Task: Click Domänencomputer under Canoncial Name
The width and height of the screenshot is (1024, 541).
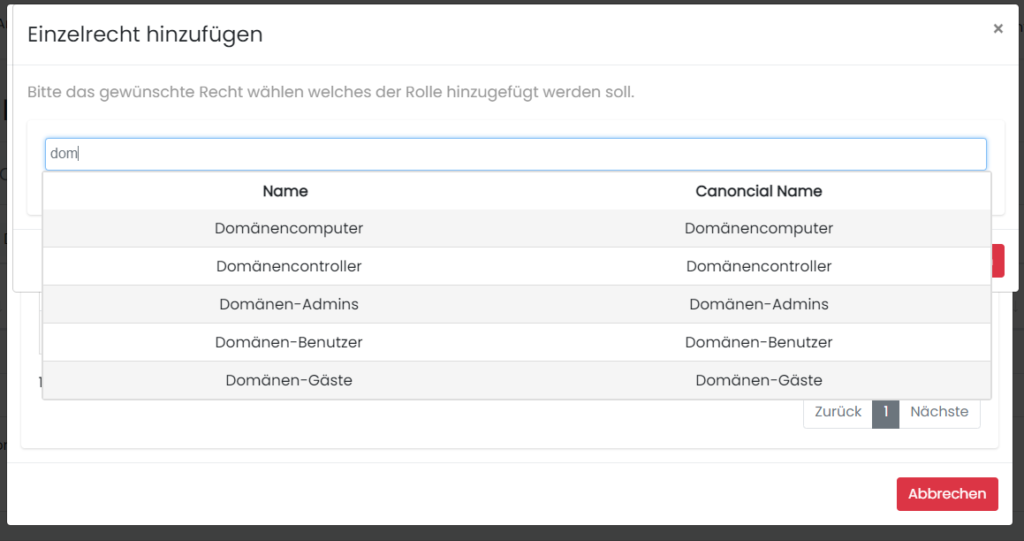Action: (x=758, y=228)
